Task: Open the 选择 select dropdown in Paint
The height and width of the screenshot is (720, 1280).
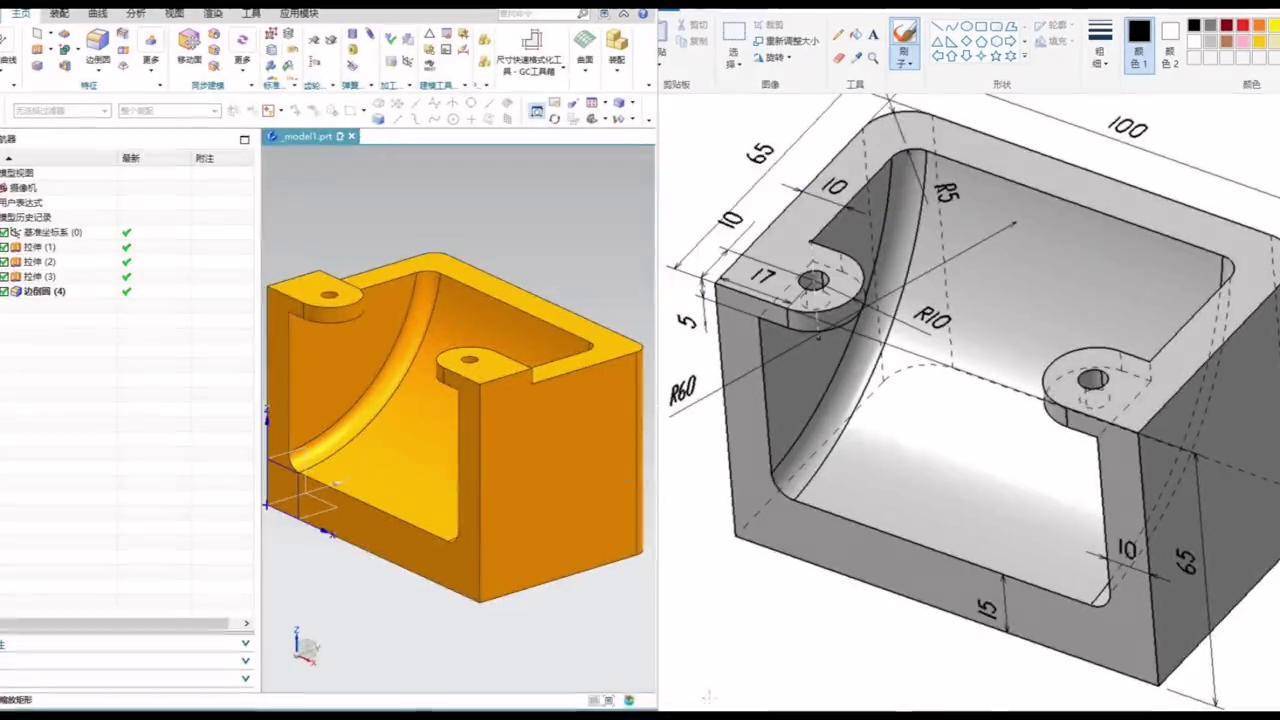Action: (733, 58)
